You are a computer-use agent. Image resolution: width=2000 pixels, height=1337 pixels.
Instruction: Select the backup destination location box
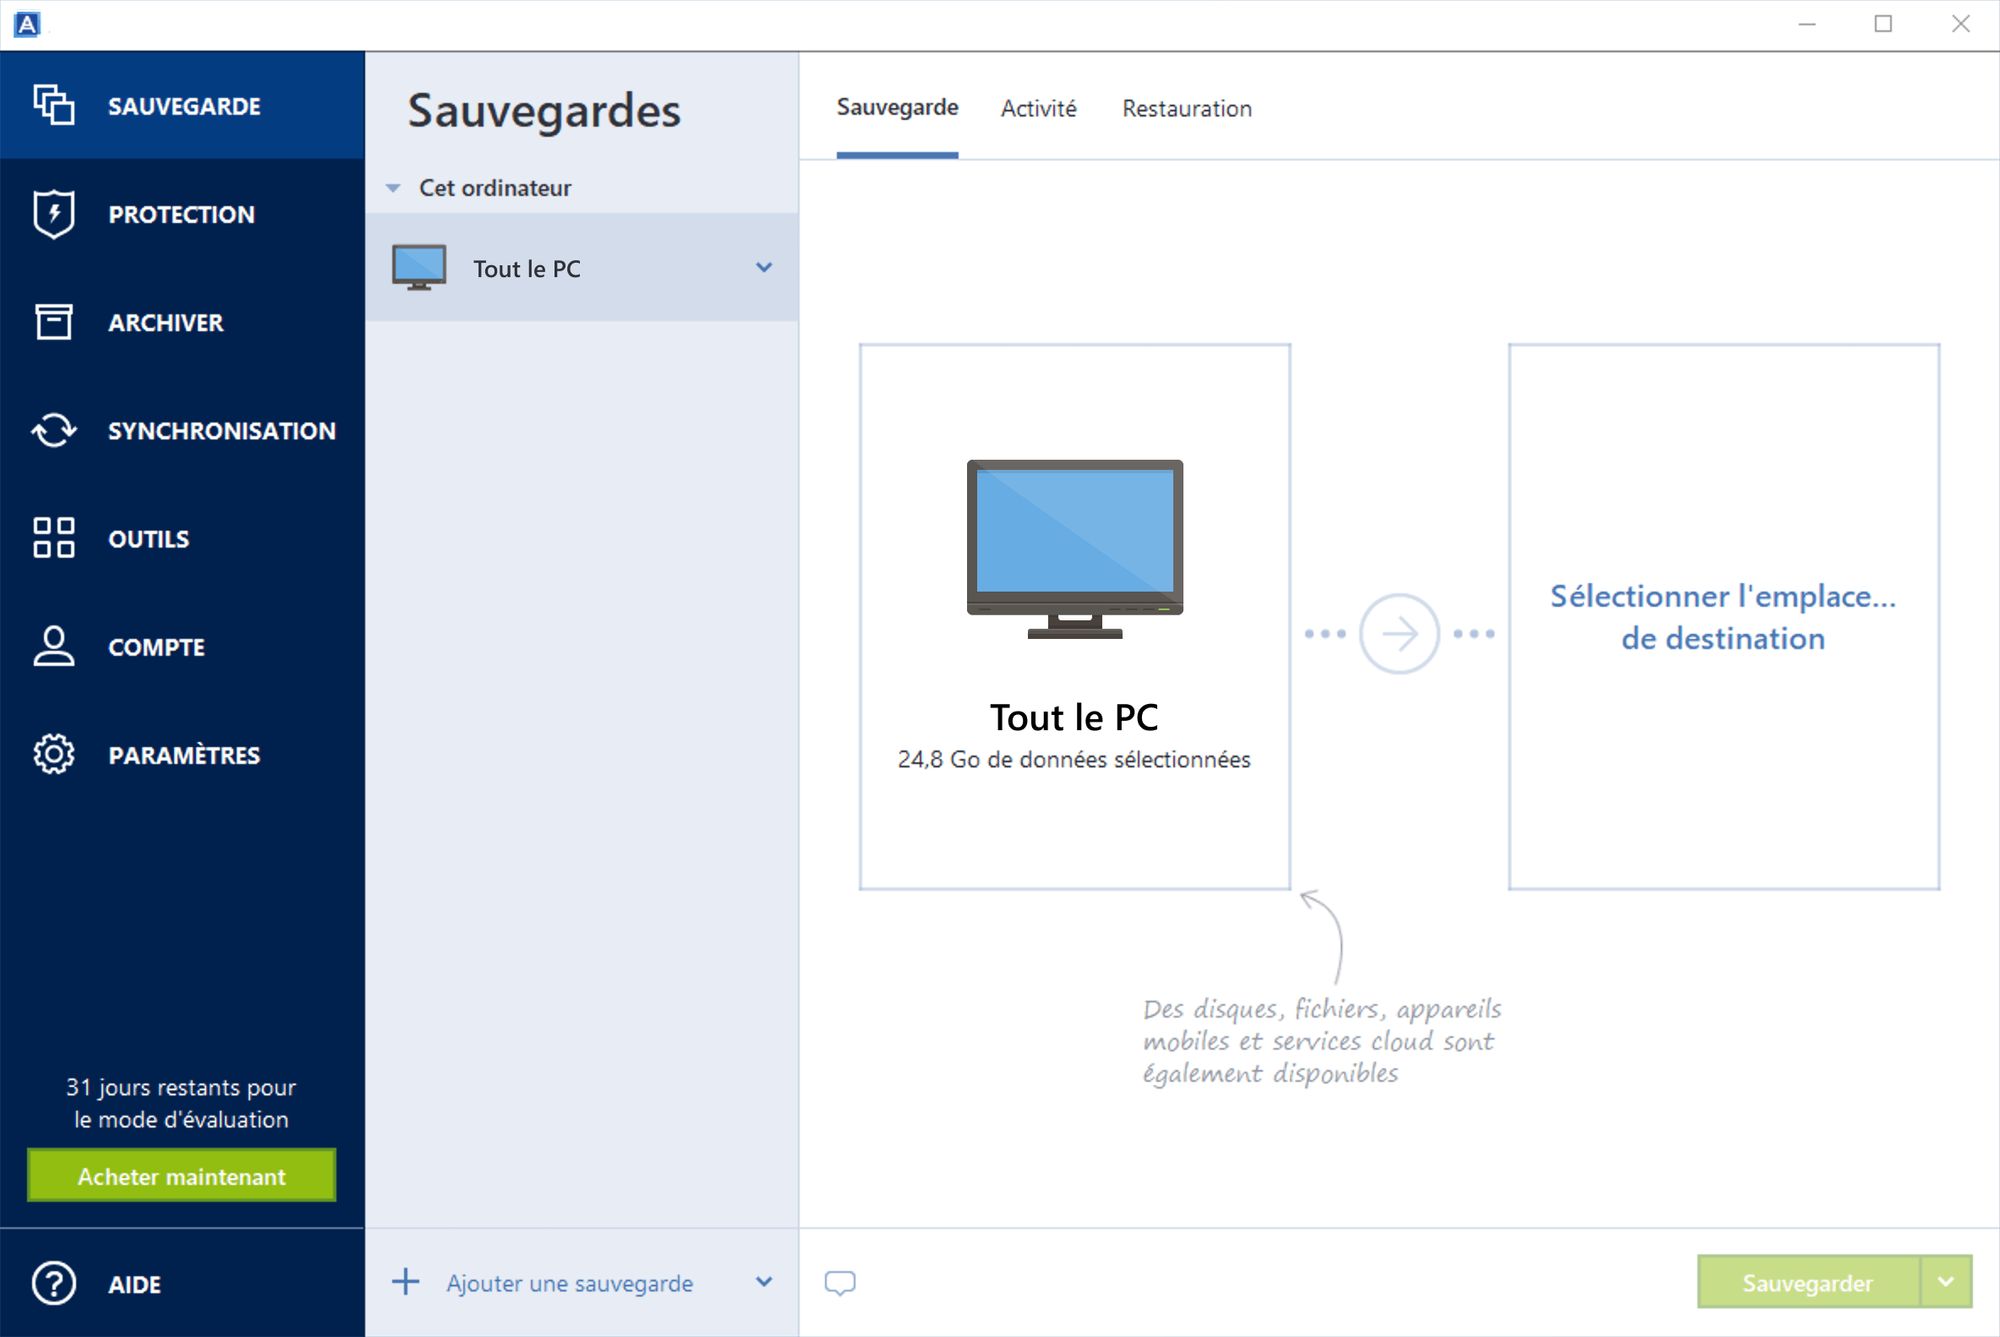point(1723,617)
